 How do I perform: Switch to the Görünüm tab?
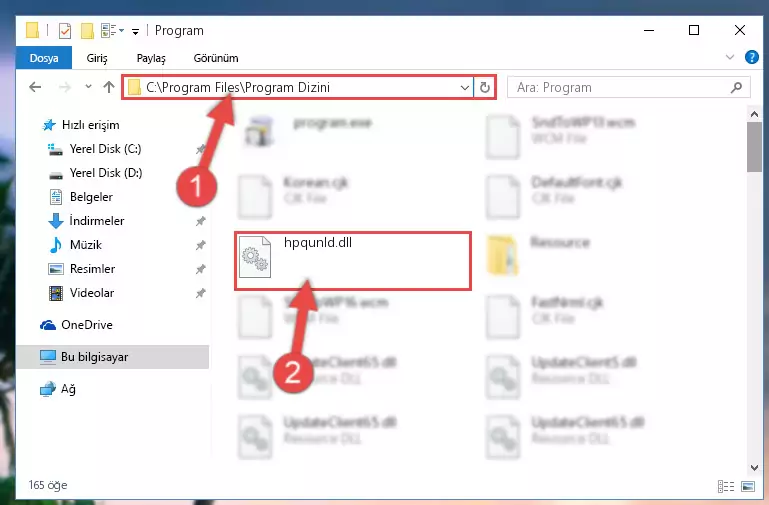[216, 58]
